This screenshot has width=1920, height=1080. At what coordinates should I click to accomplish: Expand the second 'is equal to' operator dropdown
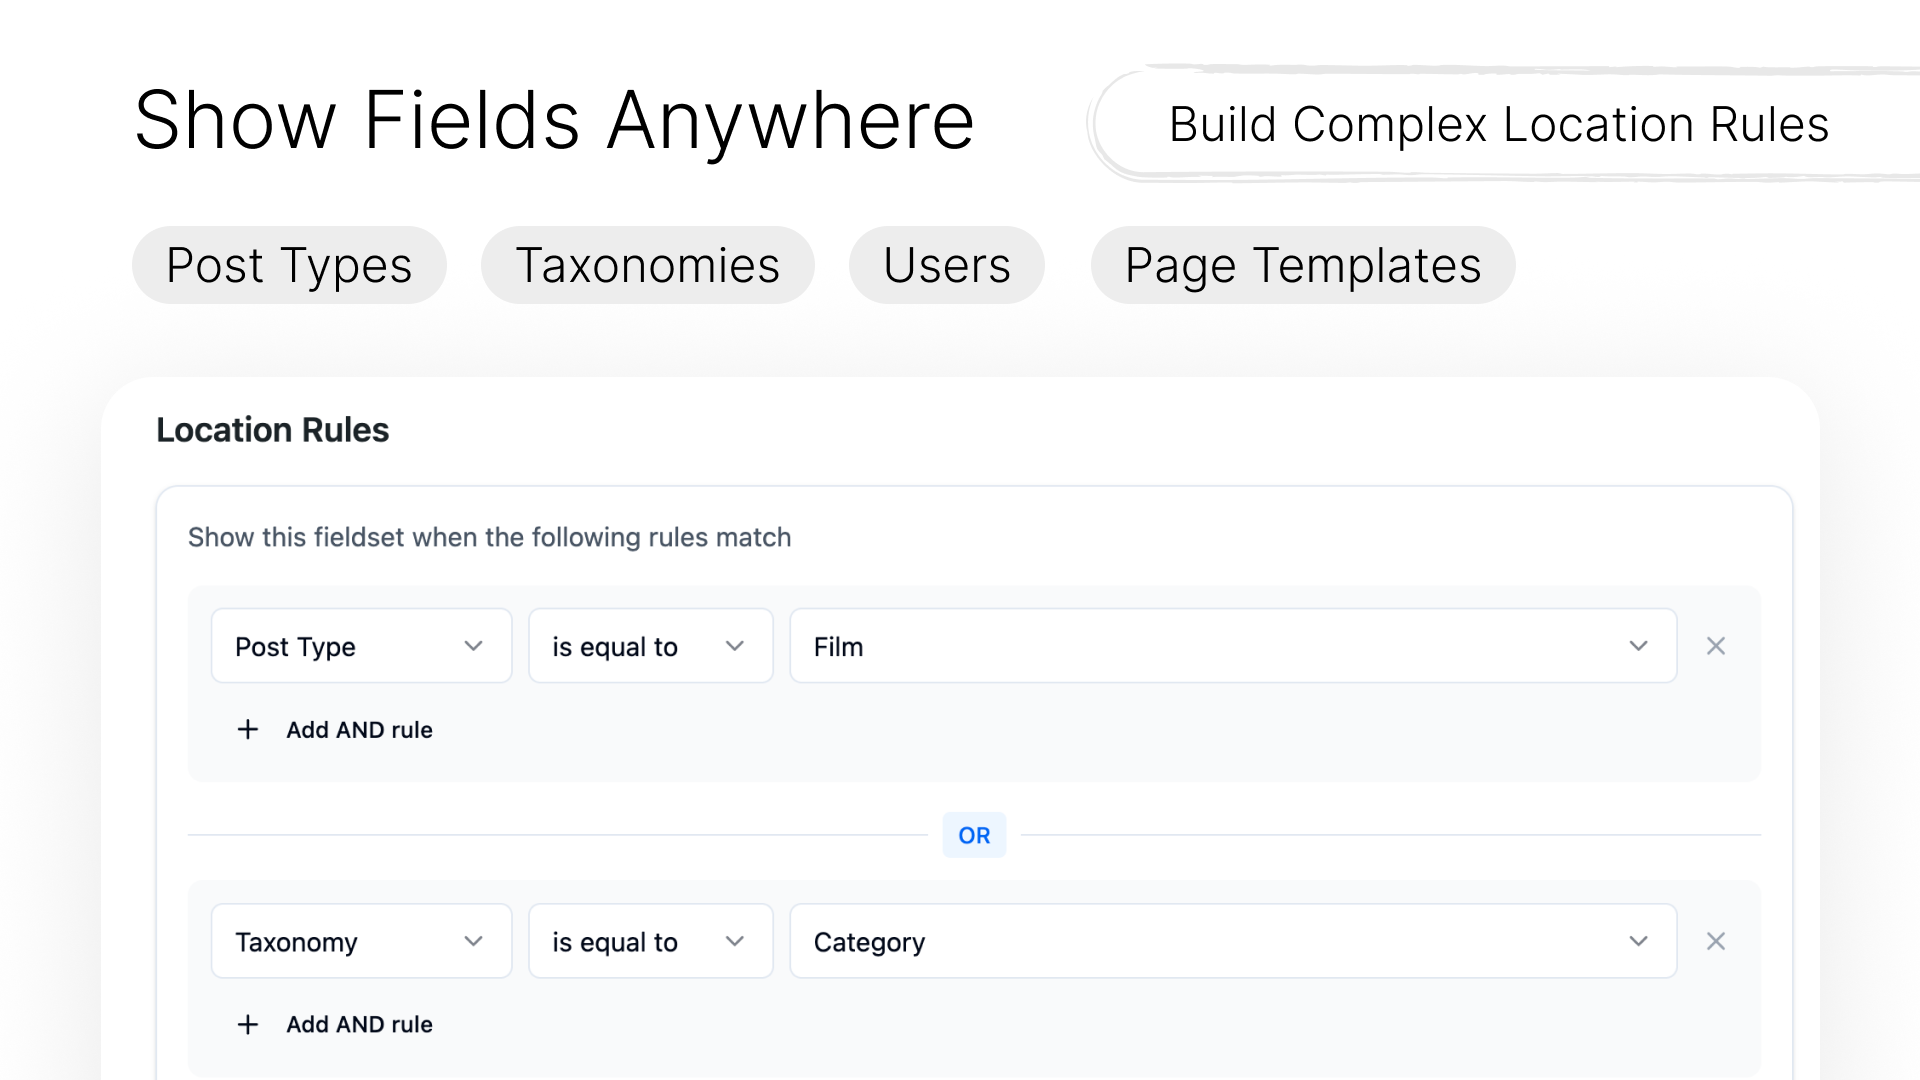(650, 941)
